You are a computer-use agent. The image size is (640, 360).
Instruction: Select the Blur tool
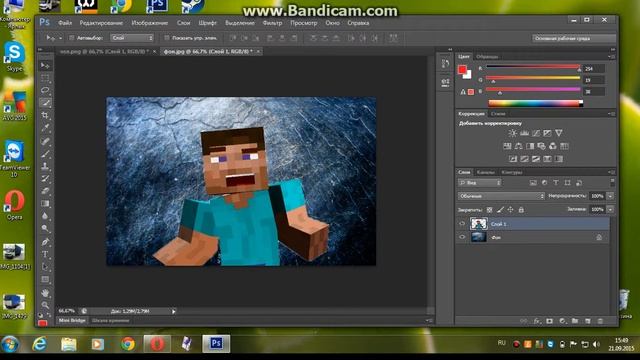tap(45, 216)
